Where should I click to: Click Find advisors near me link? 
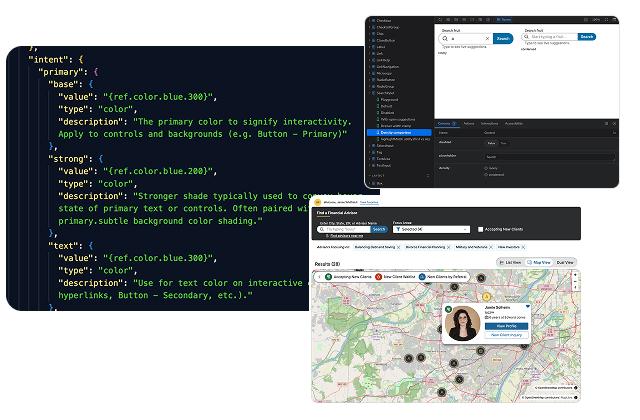[x=347, y=236]
